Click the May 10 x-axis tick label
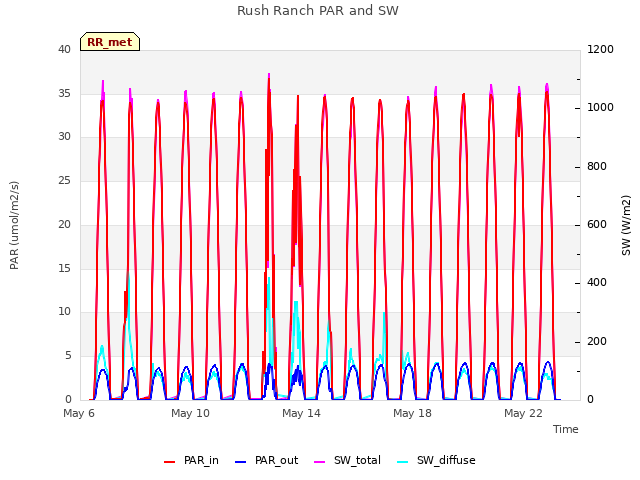The height and width of the screenshot is (480, 640). [190, 413]
